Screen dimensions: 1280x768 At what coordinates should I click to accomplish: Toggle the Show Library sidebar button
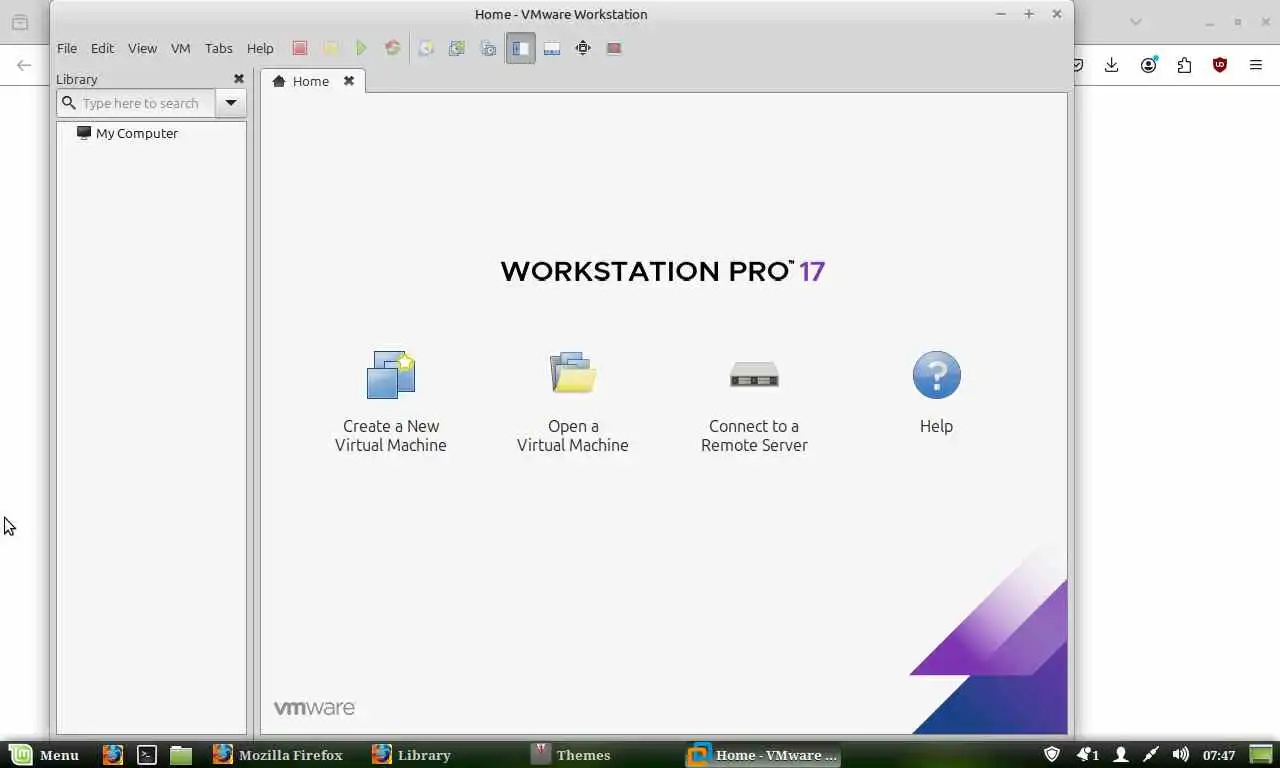tap(520, 48)
